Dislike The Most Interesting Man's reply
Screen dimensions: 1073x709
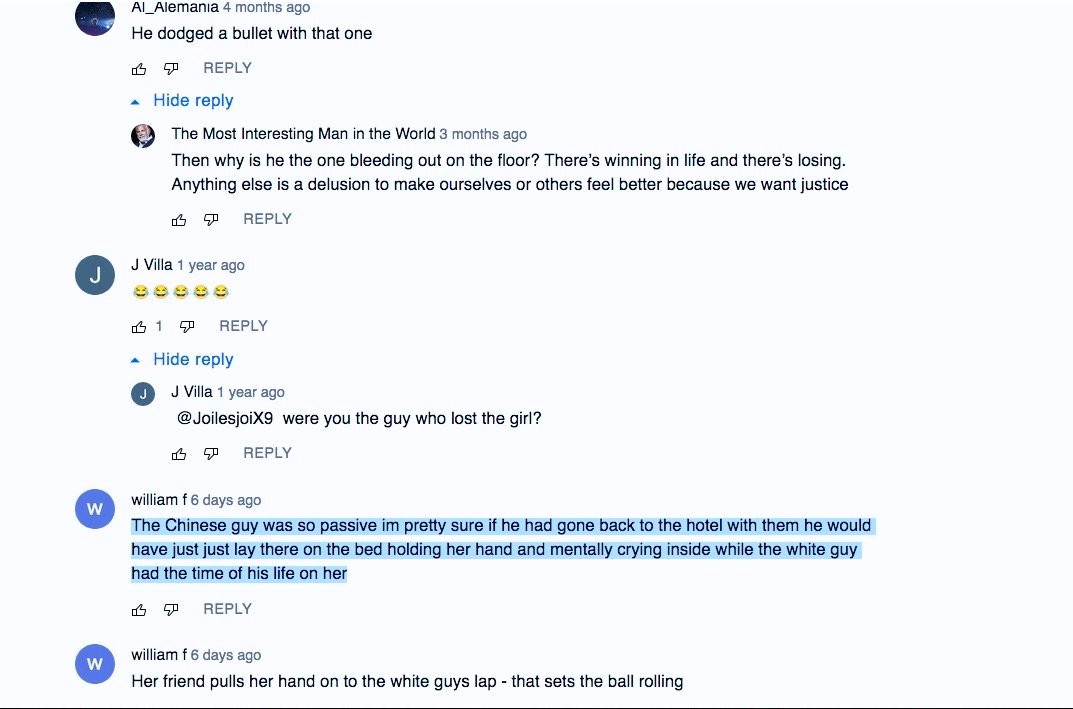pyautogui.click(x=211, y=220)
